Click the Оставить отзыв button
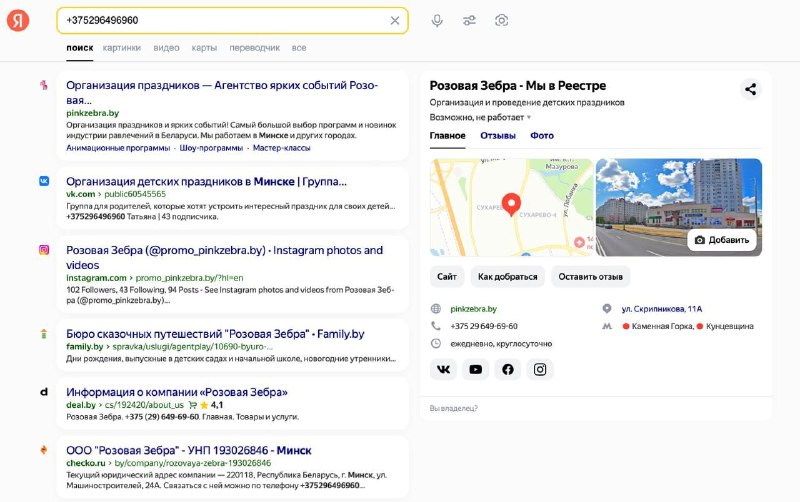 (x=590, y=277)
